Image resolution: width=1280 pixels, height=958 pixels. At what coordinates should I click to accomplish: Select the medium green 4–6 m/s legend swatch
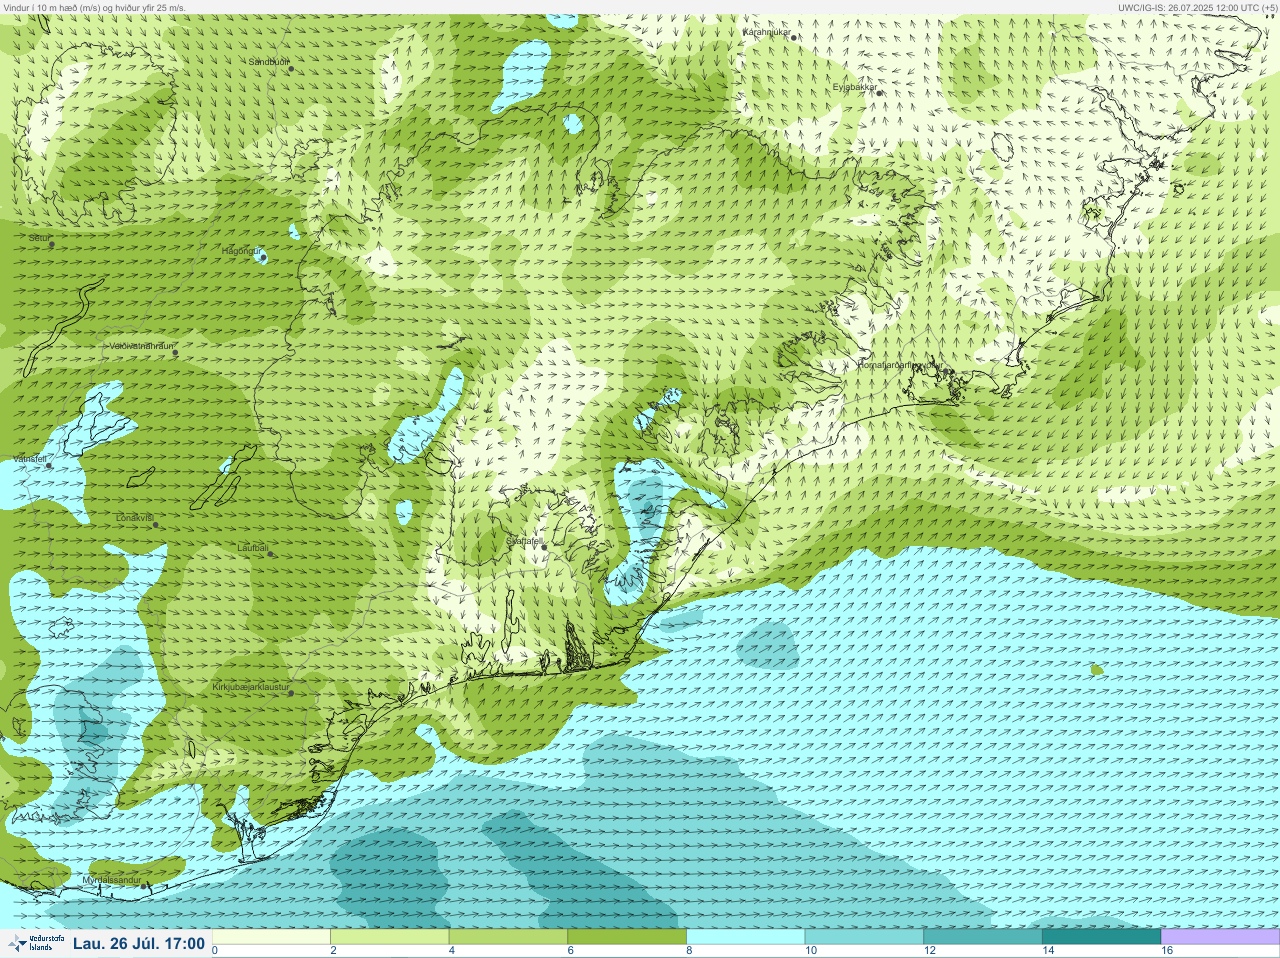(x=508, y=937)
